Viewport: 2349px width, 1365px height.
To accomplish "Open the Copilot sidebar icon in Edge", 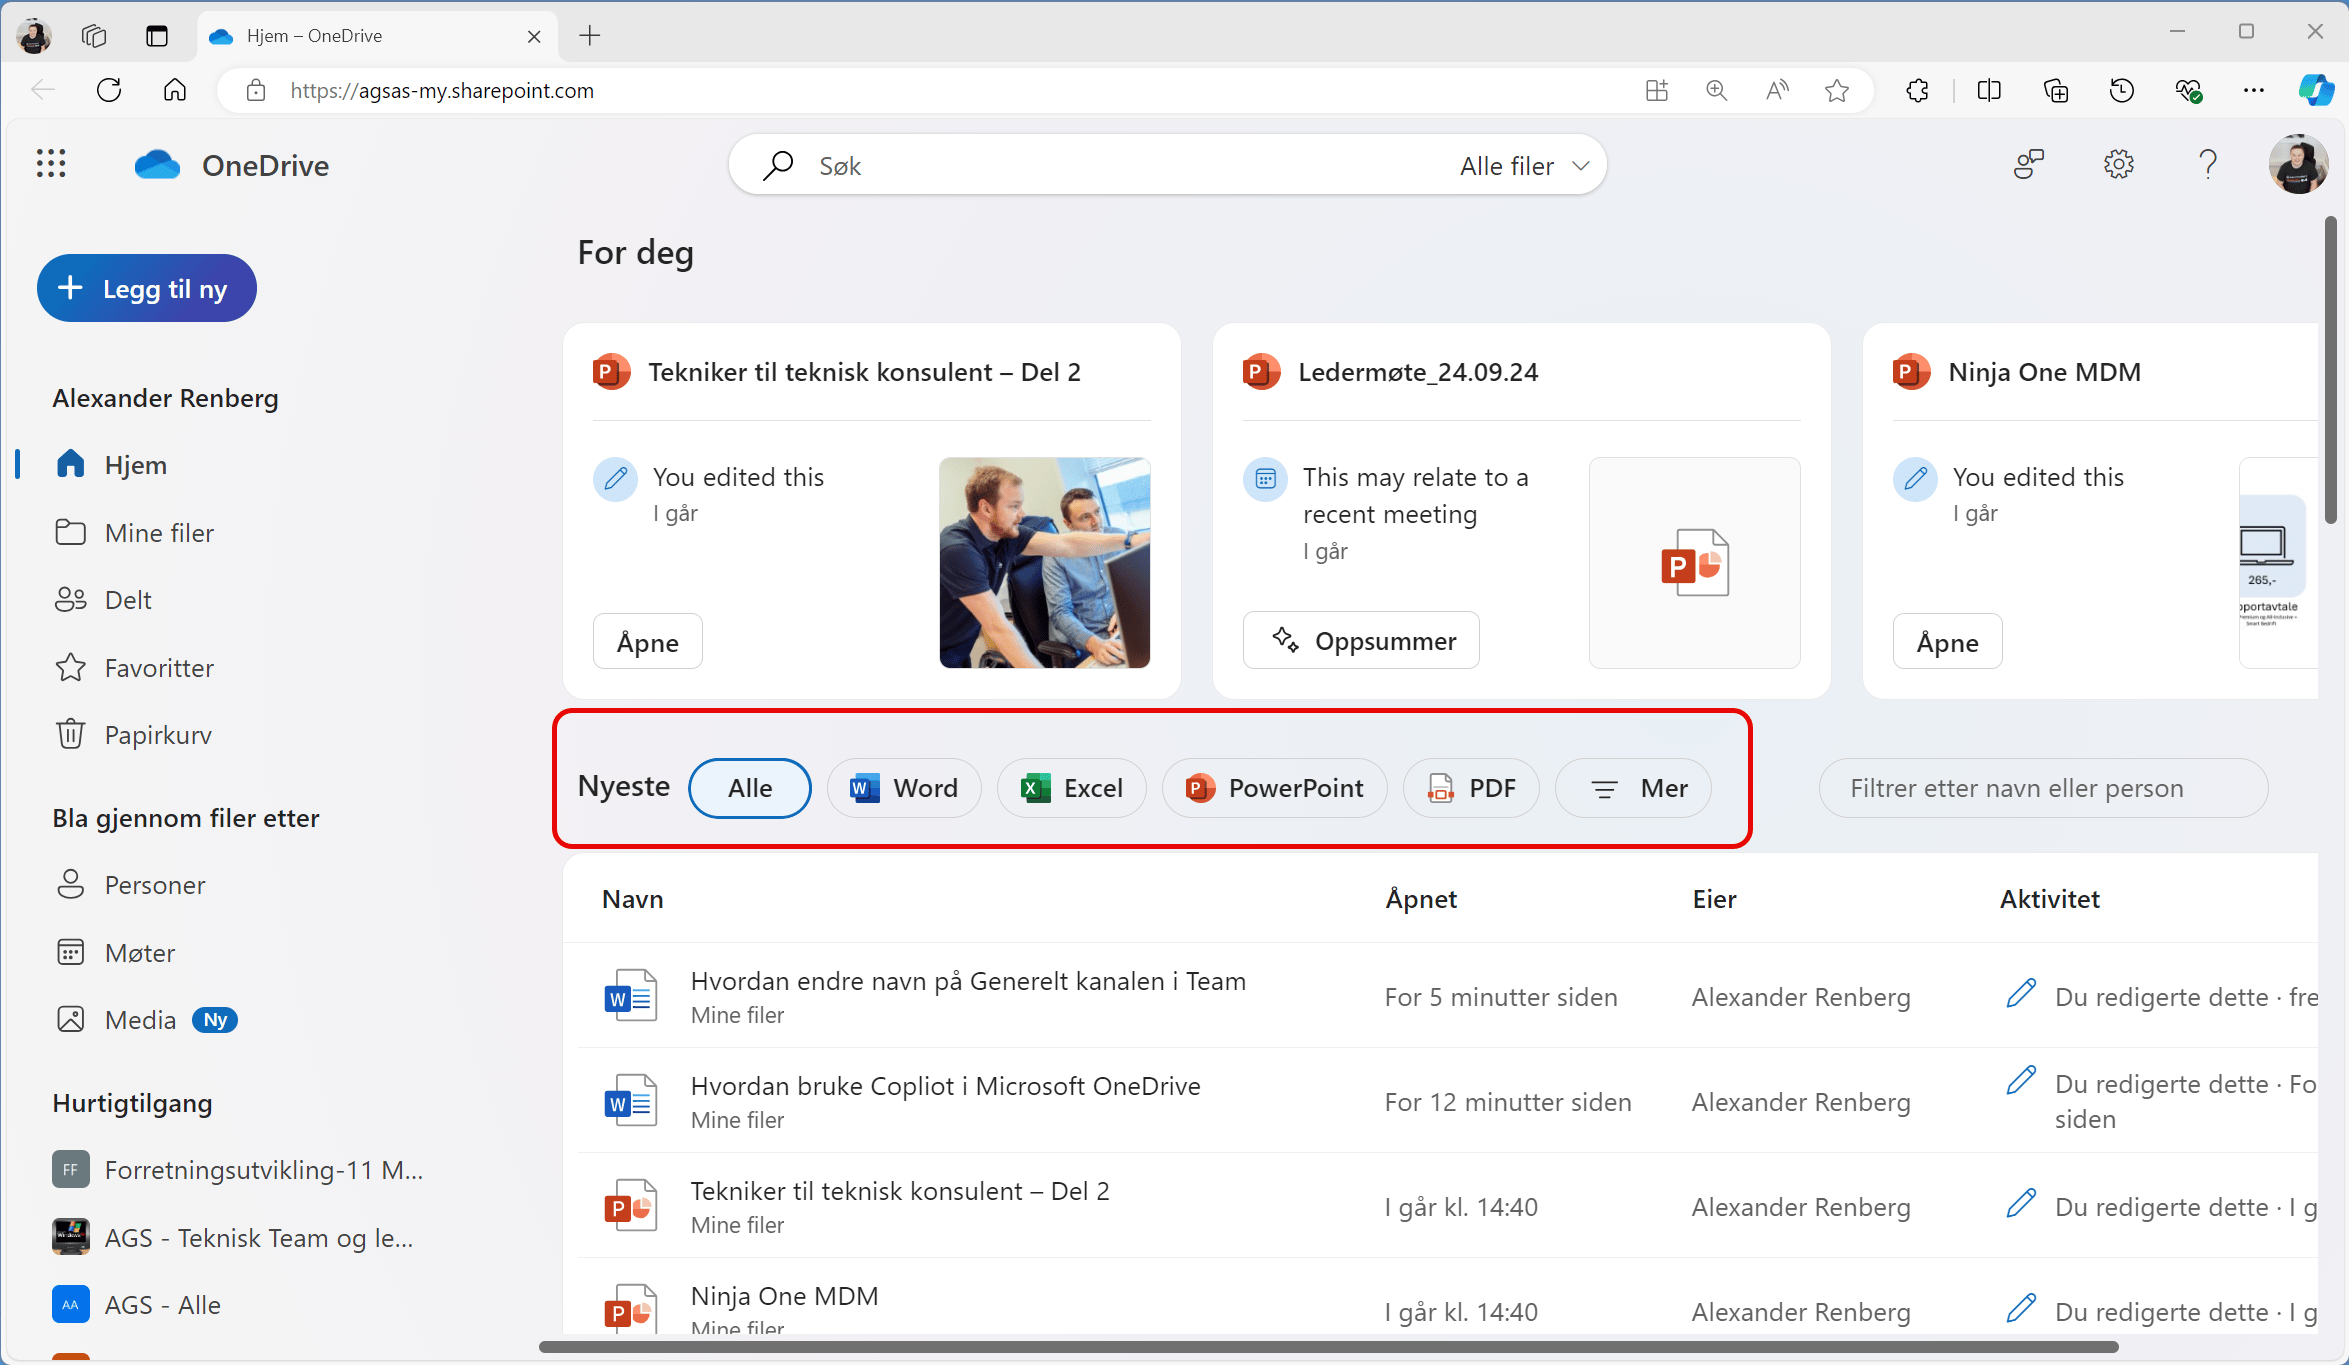I will [2315, 91].
